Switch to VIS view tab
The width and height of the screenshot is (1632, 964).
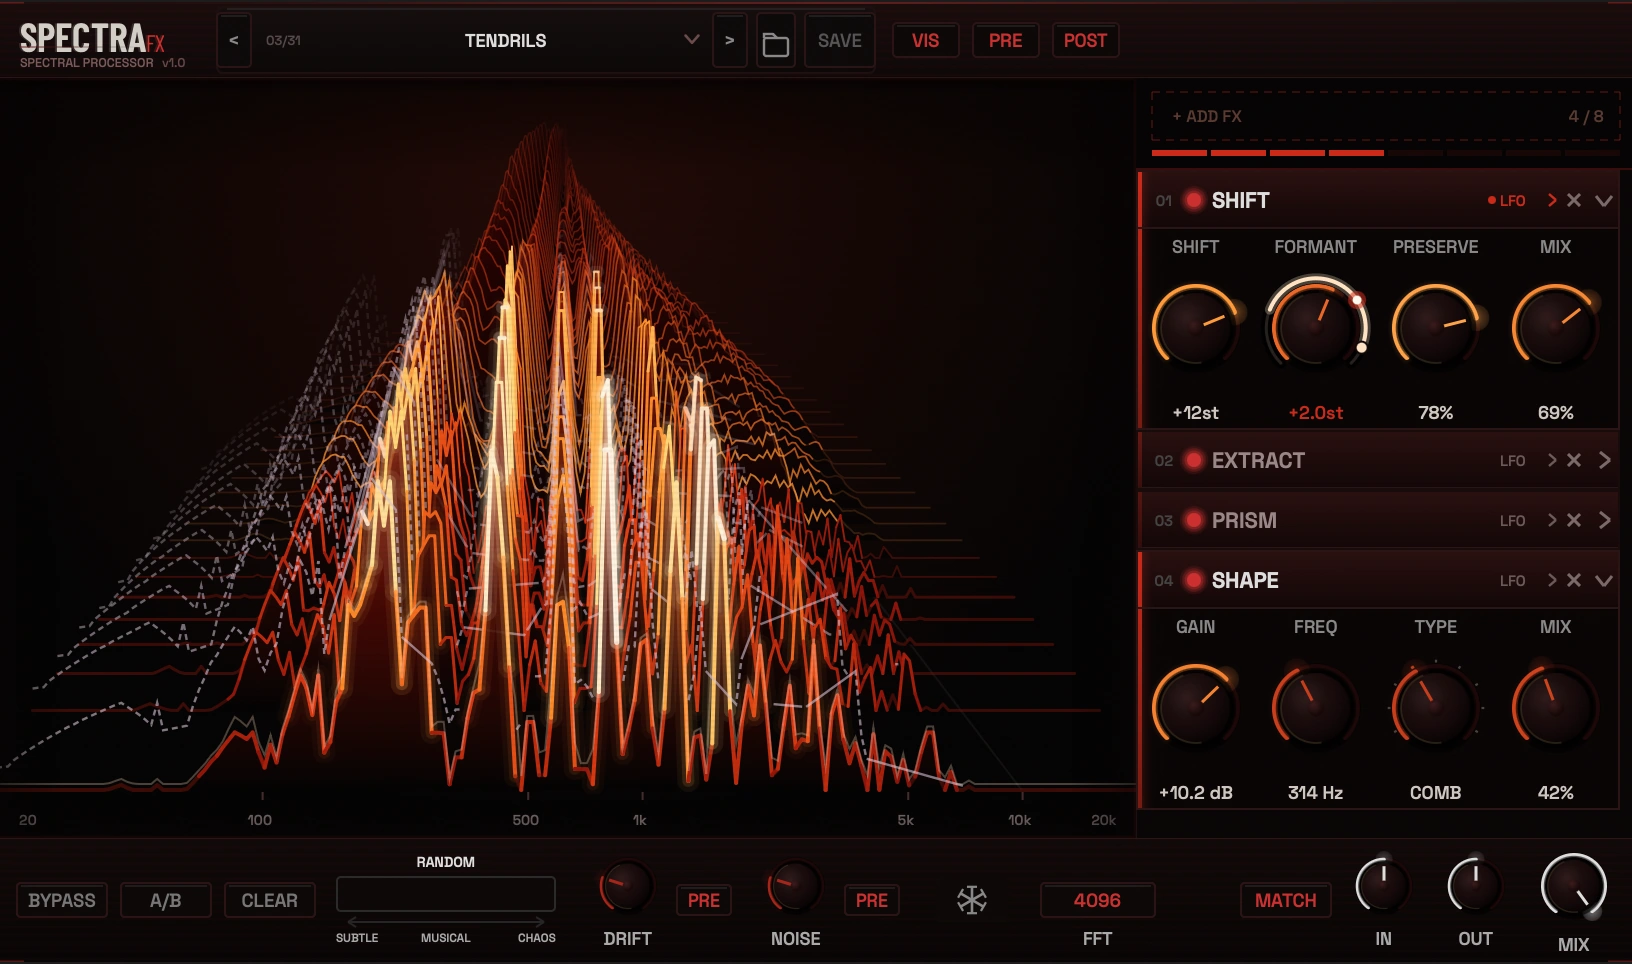[926, 41]
